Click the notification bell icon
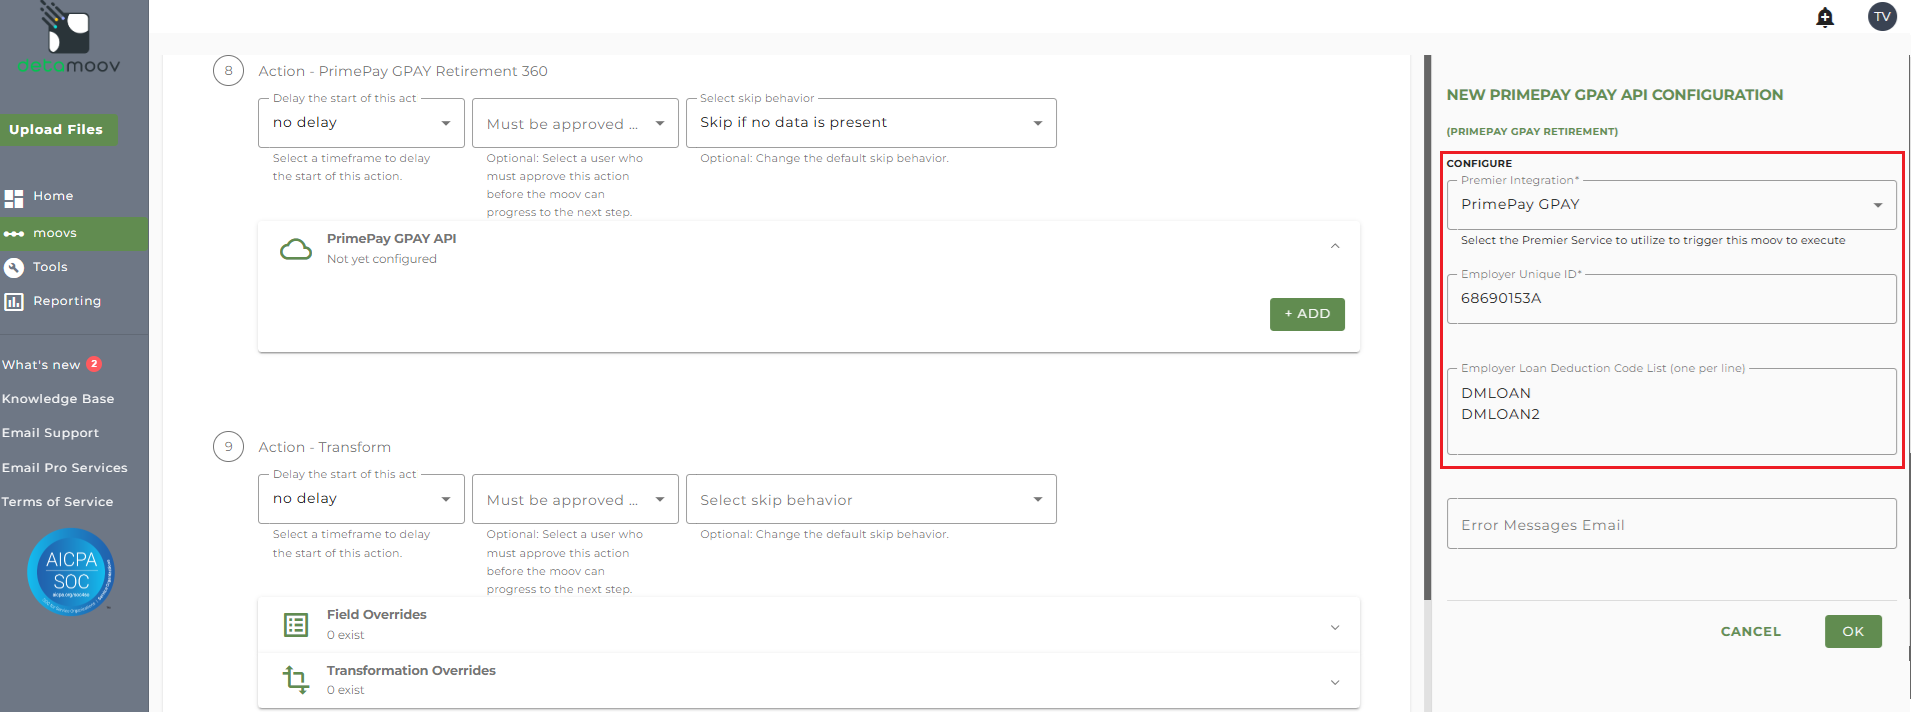 1825,17
